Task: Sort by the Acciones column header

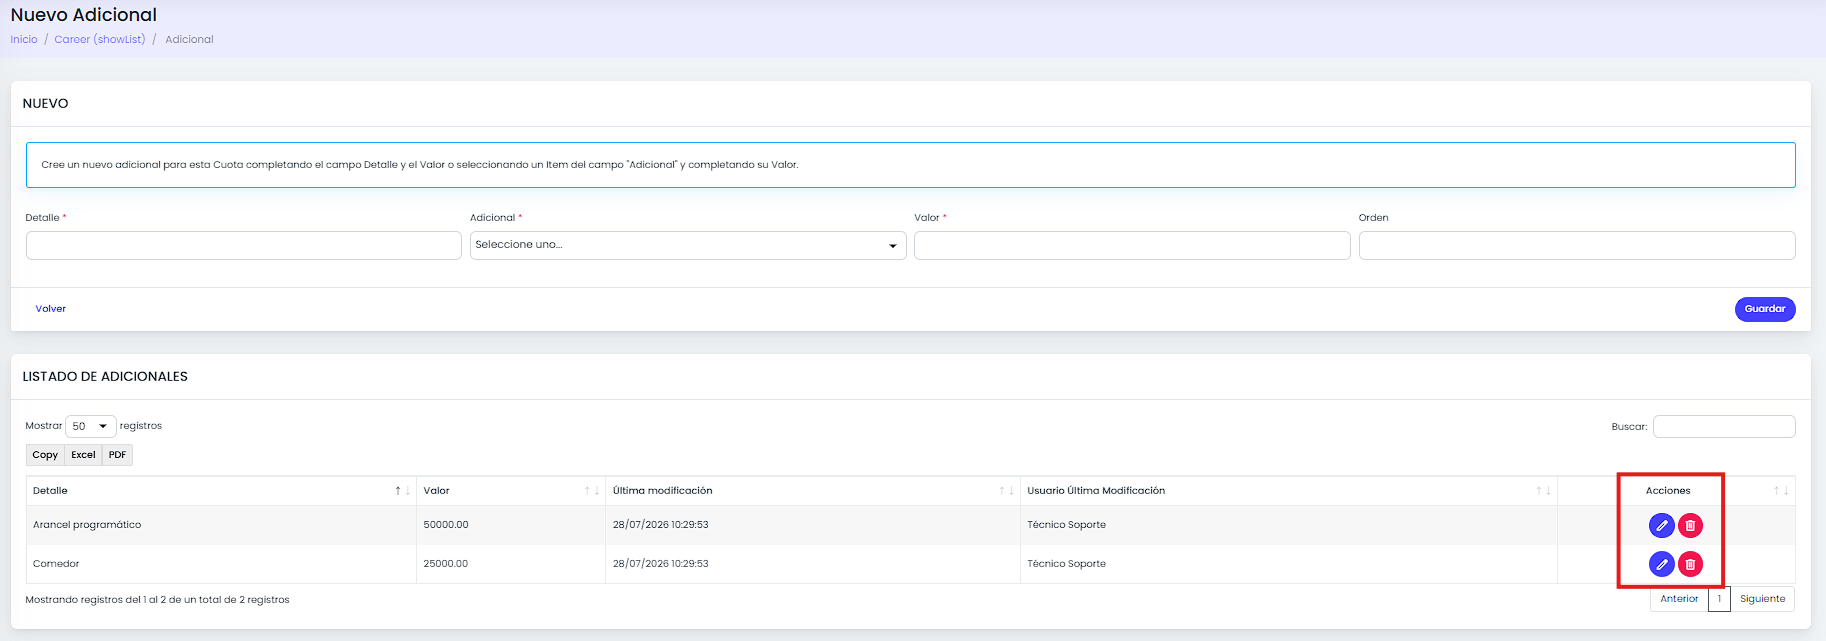Action: tap(1676, 491)
